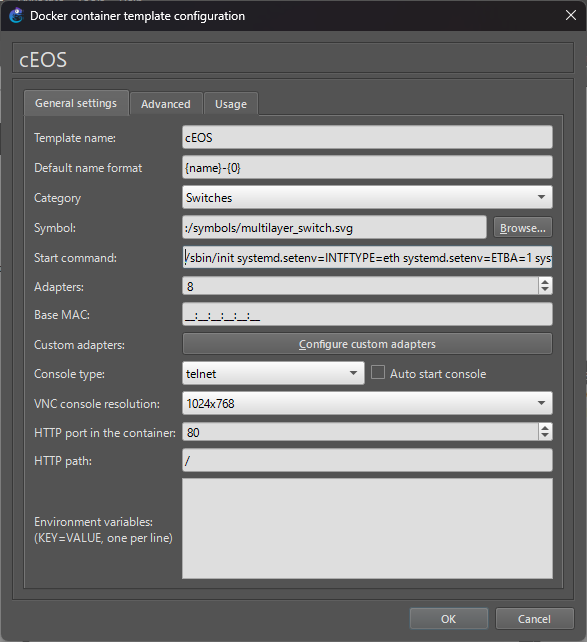Open the Category dropdown showing Switches
This screenshot has height=642, width=587.
367,197
